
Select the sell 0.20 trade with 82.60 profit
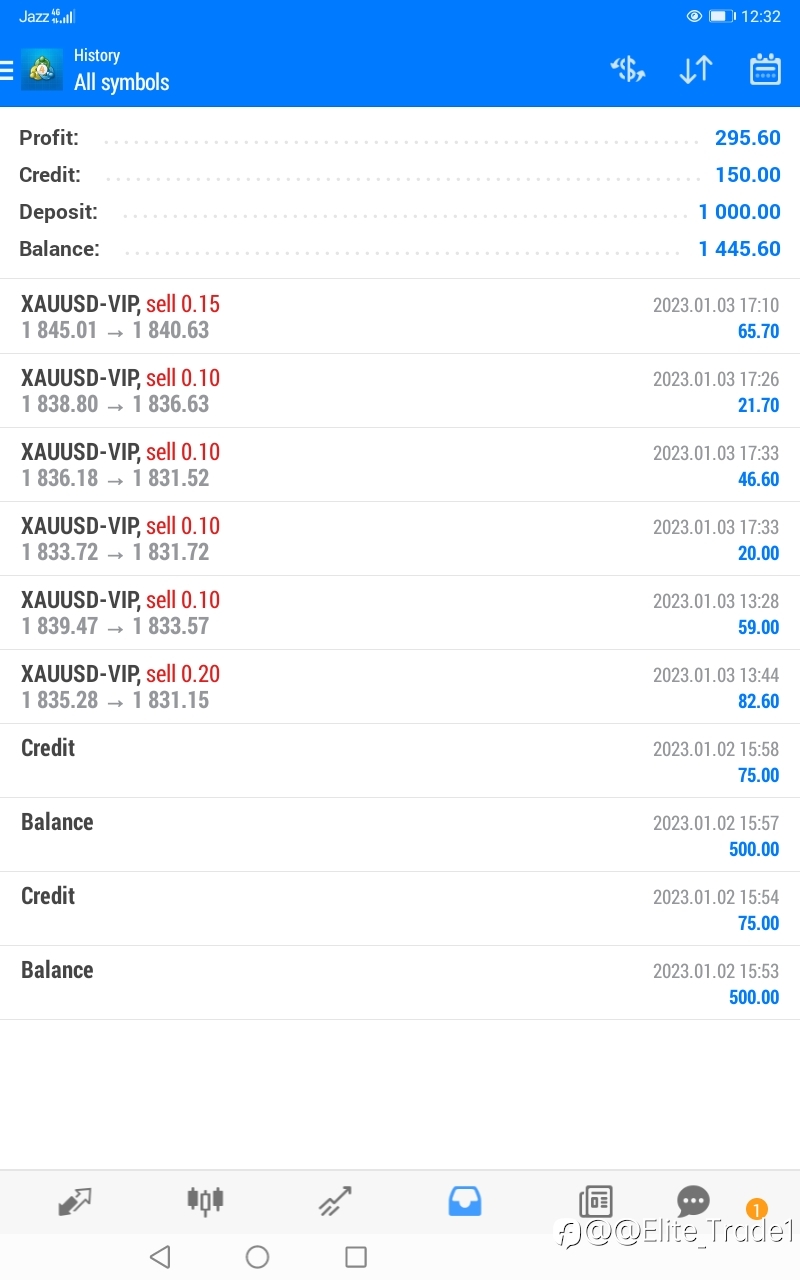click(x=400, y=687)
